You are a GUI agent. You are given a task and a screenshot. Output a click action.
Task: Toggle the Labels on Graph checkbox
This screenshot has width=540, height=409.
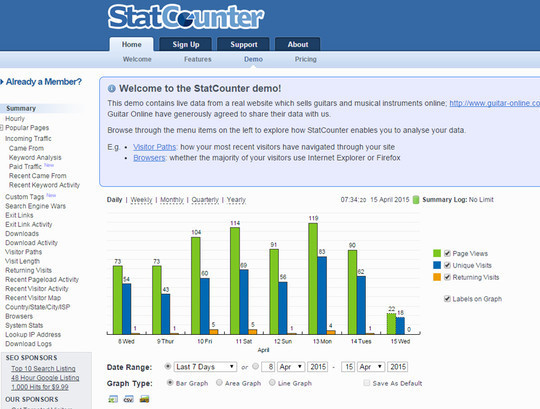click(447, 299)
